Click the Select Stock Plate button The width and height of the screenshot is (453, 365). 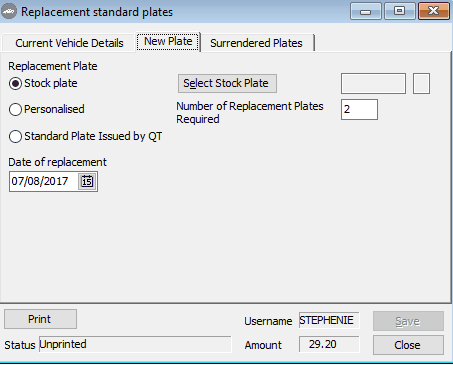click(227, 83)
